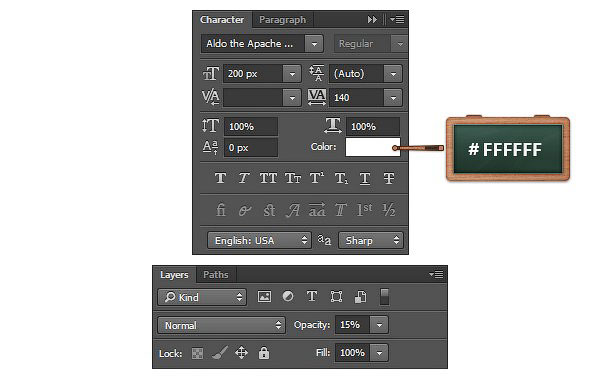
Task: Lock all with padlock icon
Action: click(264, 353)
